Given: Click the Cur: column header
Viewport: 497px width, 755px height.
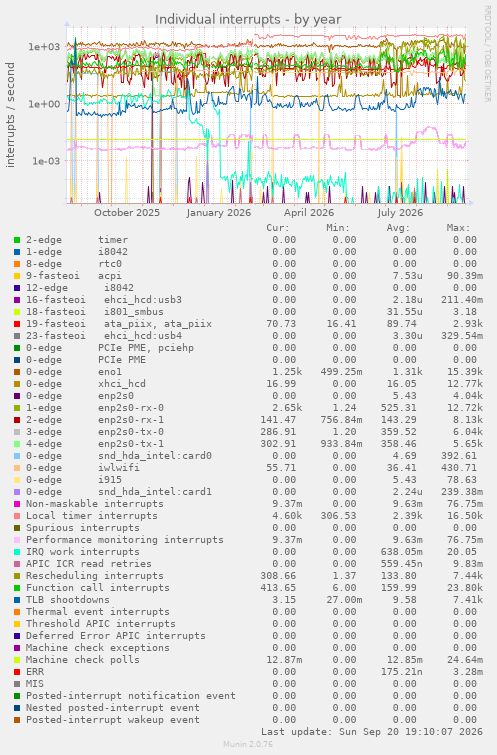Looking at the screenshot, I should point(278,228).
